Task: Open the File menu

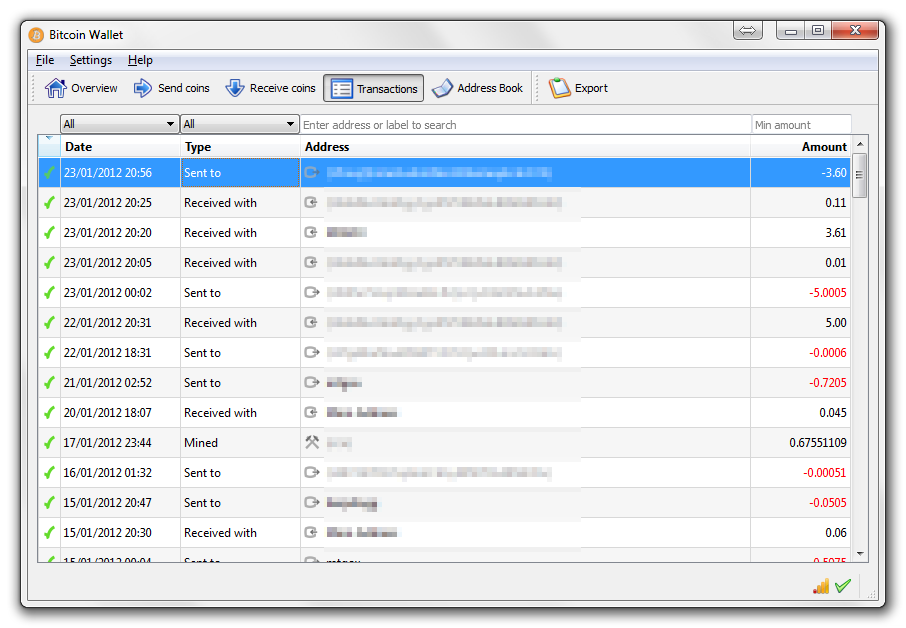Action: [45, 60]
